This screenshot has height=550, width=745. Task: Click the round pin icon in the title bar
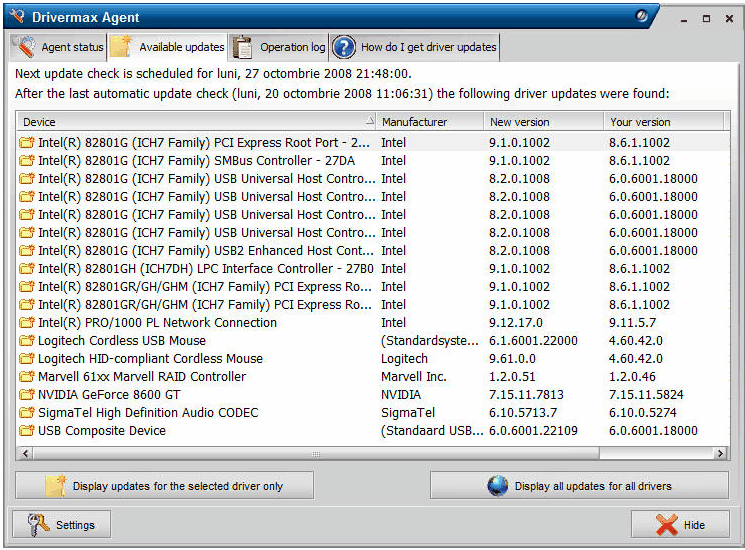tap(644, 16)
